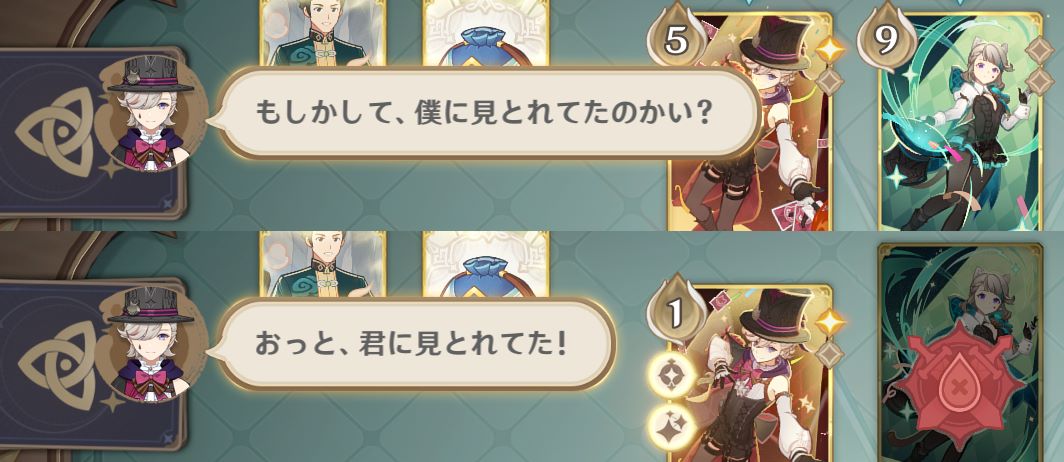Select the sparkle status icon beside the 1 HP Lyney card
1064x462 pixels.
point(671,426)
